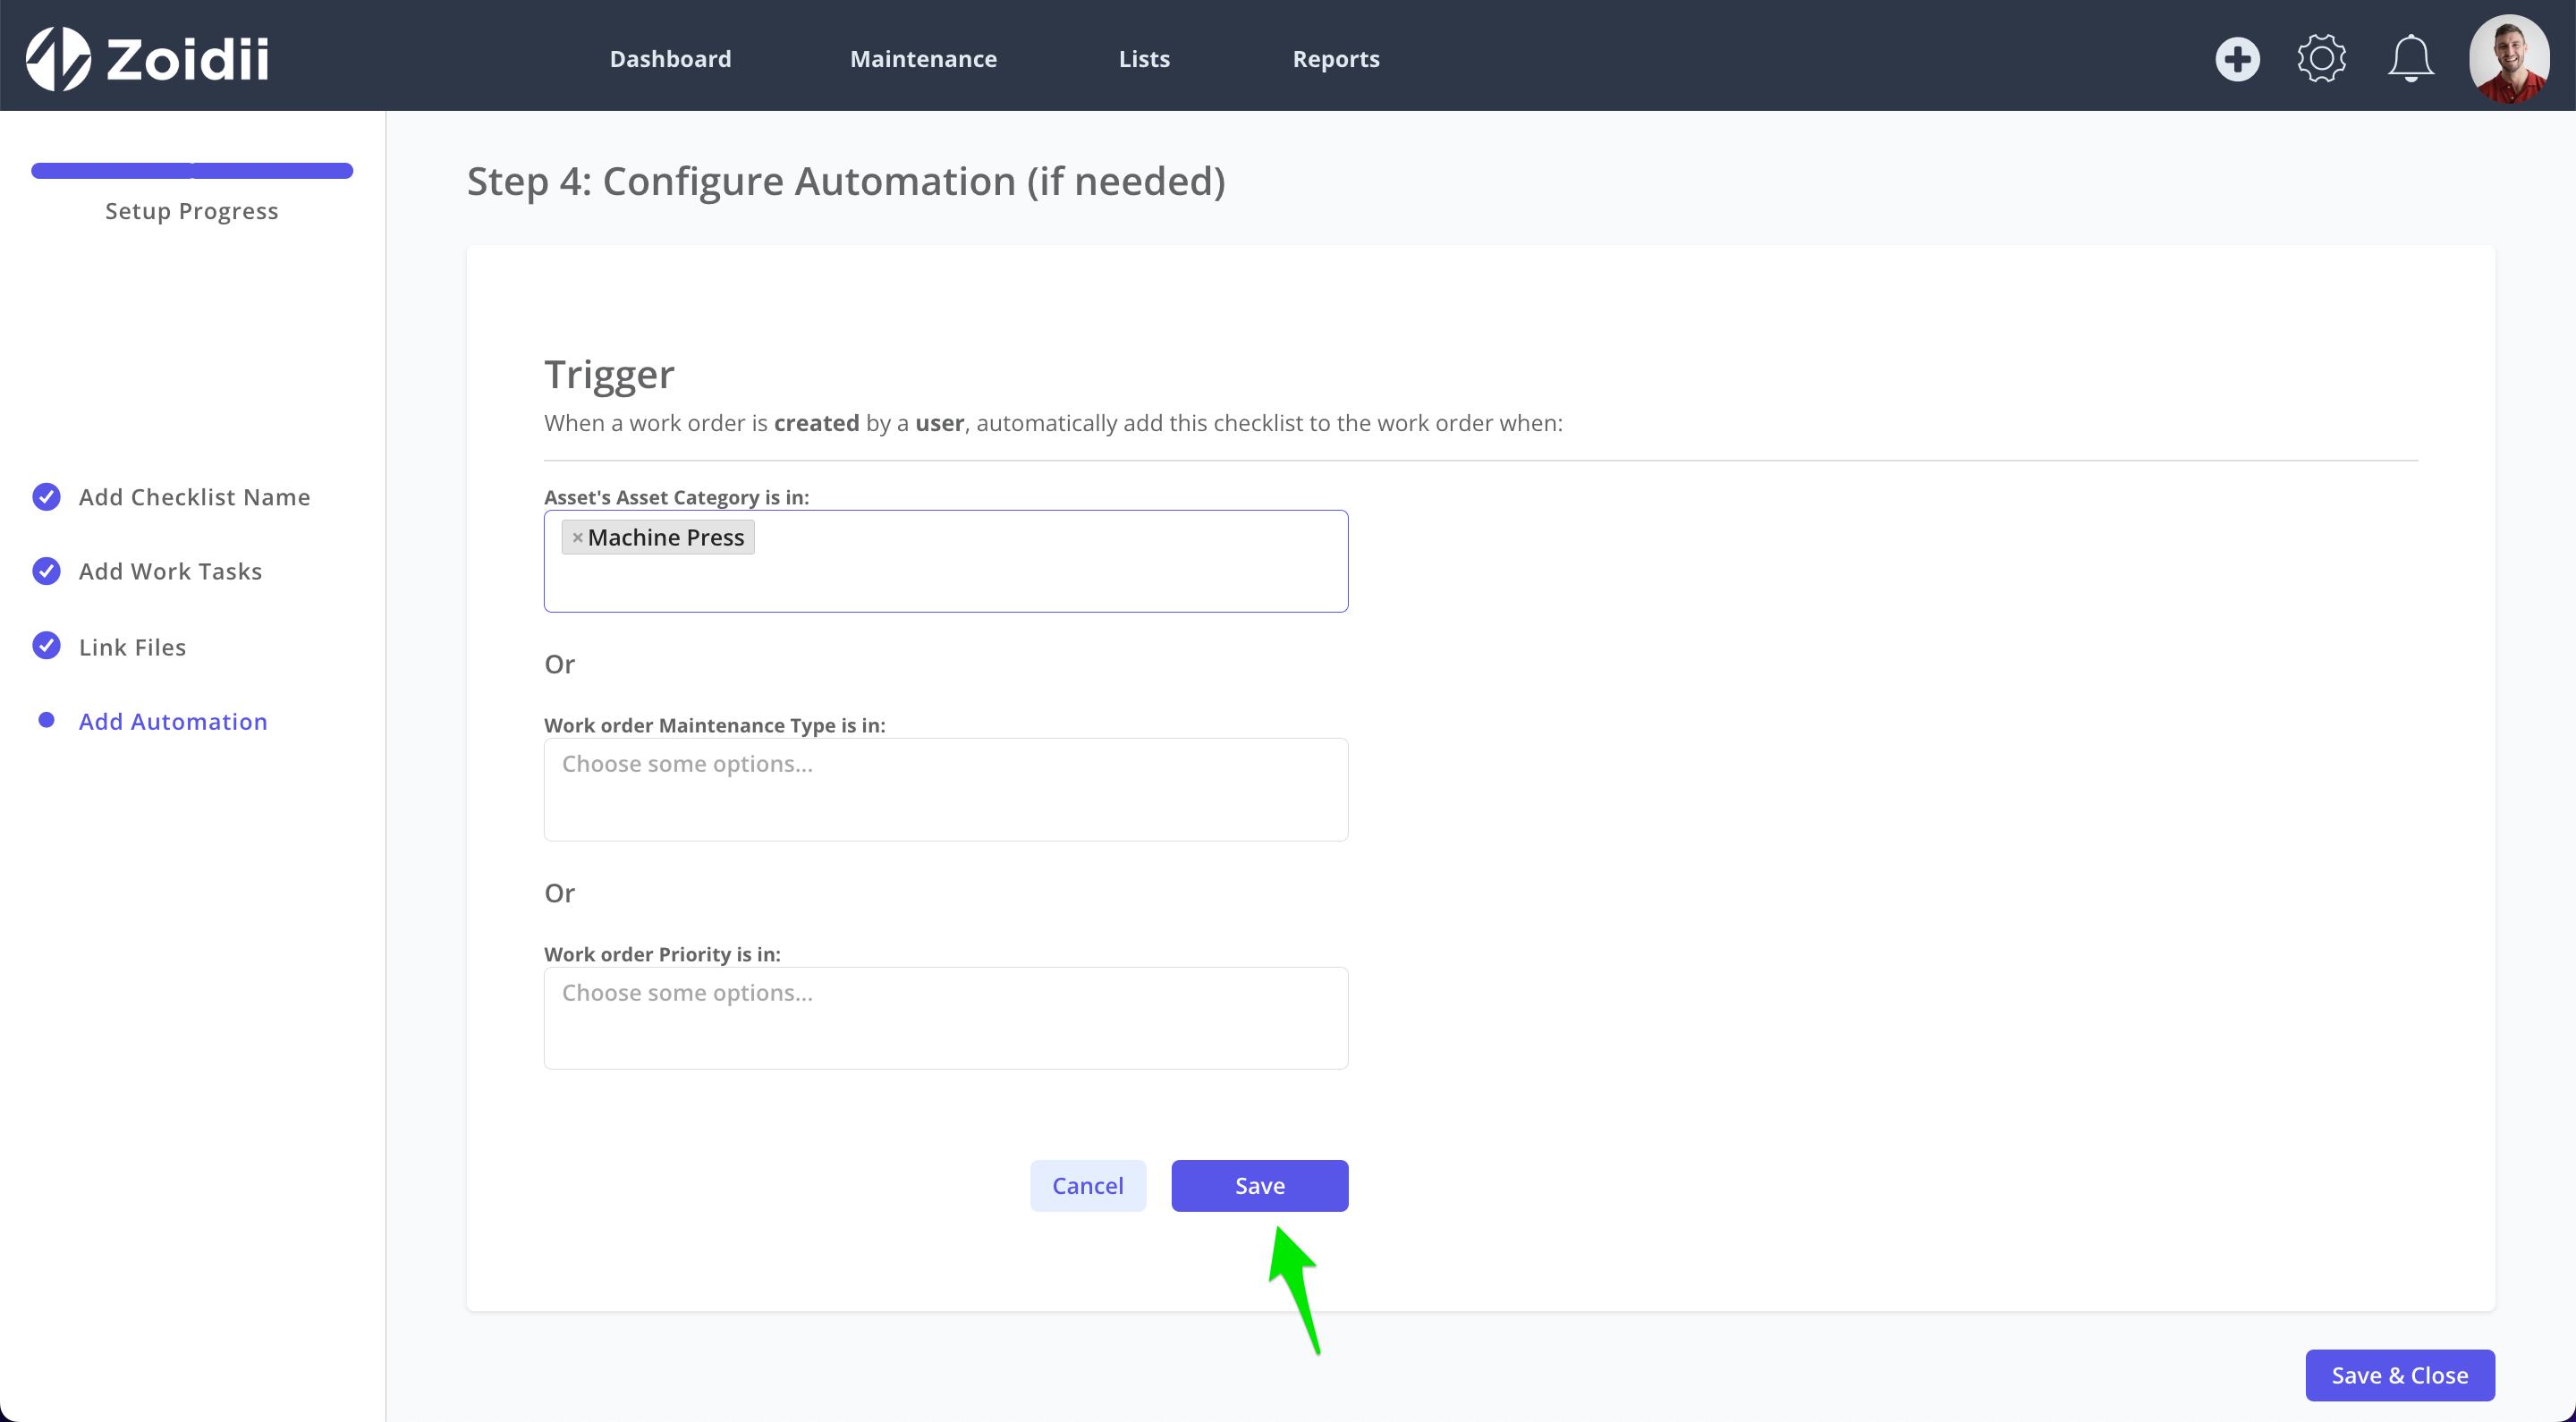Click the Setup Progress bar
The image size is (2576, 1422).
[192, 171]
